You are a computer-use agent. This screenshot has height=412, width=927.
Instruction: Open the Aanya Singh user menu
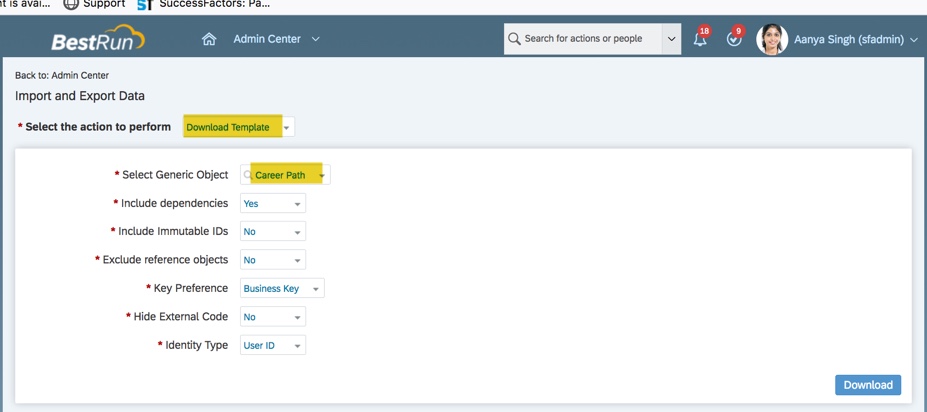click(x=855, y=40)
